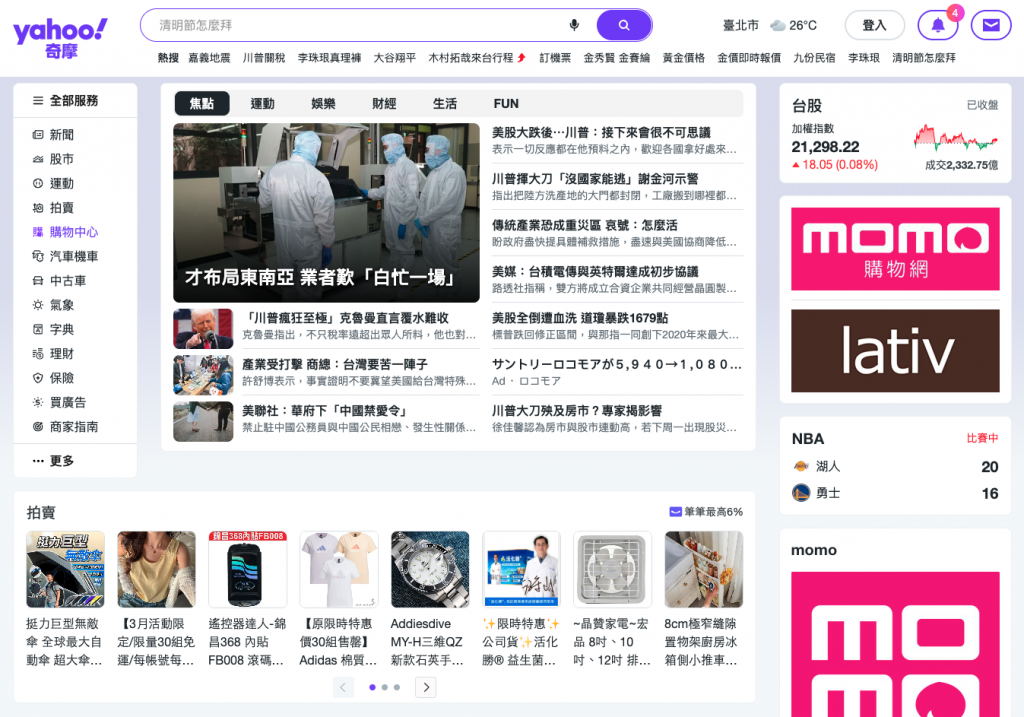Click the 臺北市 location text
This screenshot has height=717, width=1024.
coord(741,25)
